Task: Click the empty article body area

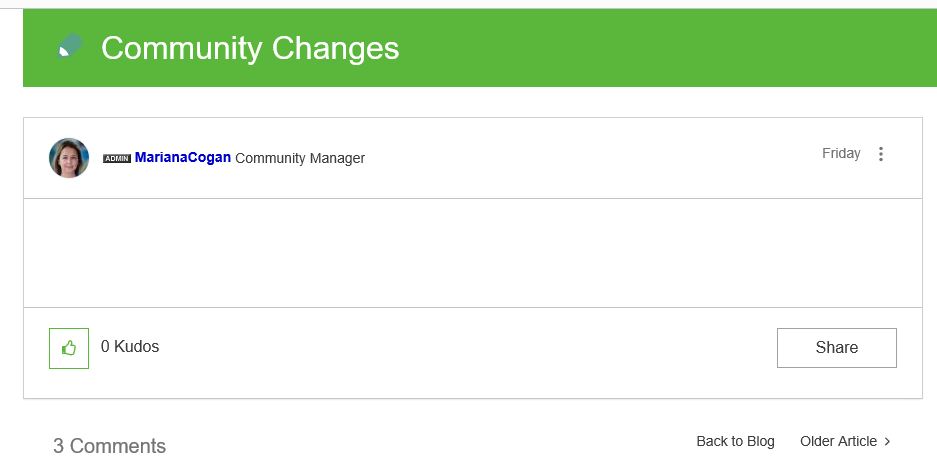Action: [472, 253]
